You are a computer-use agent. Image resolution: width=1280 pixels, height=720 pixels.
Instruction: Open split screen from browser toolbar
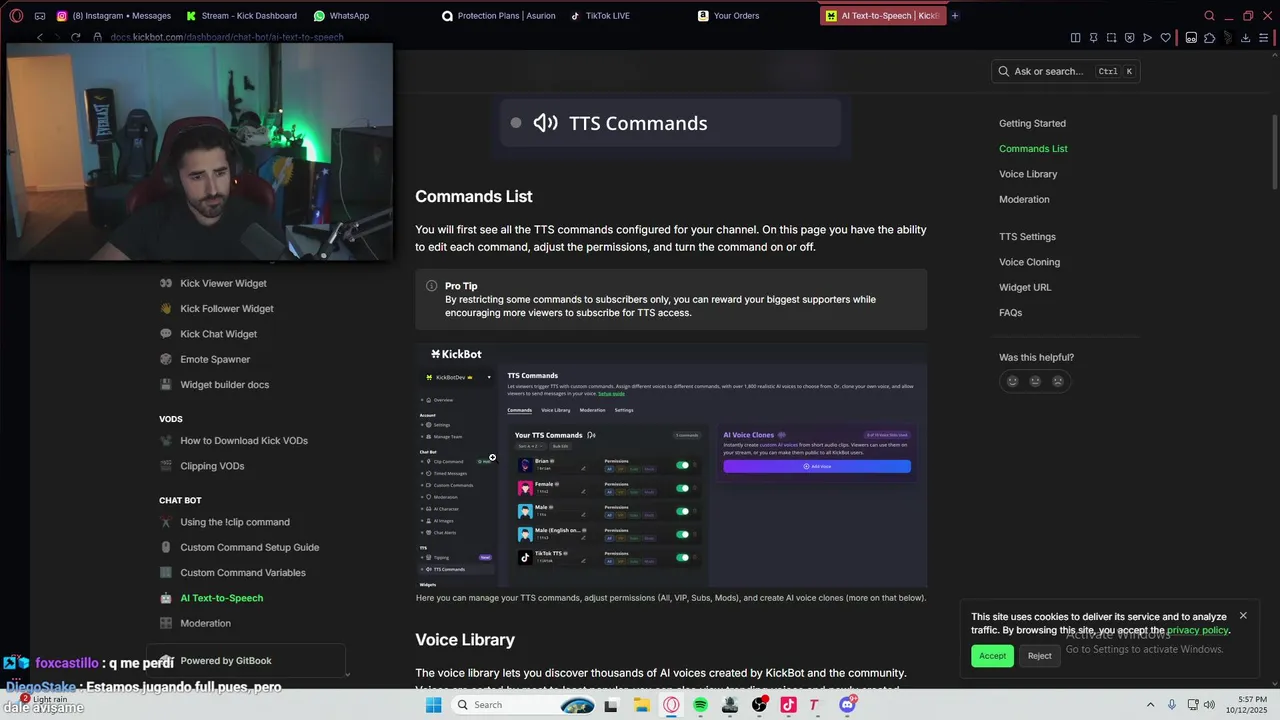coord(1075,38)
